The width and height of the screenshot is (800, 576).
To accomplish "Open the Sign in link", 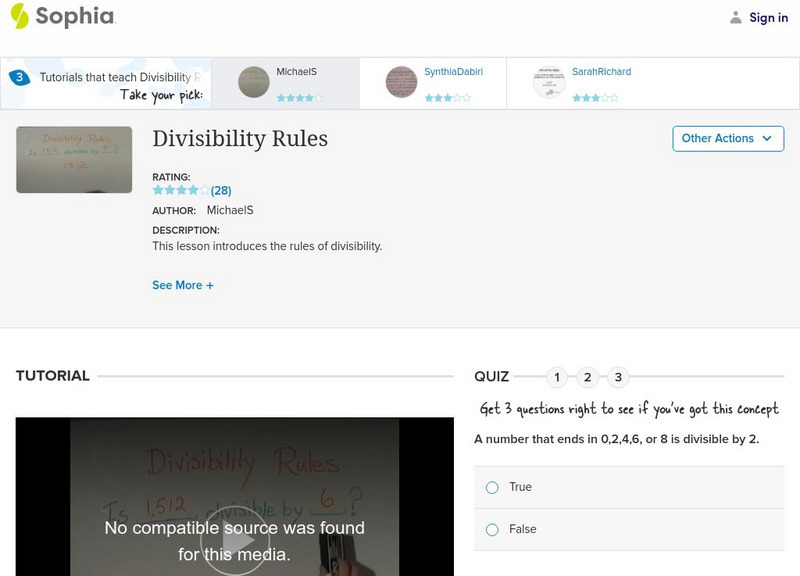I will click(x=768, y=18).
